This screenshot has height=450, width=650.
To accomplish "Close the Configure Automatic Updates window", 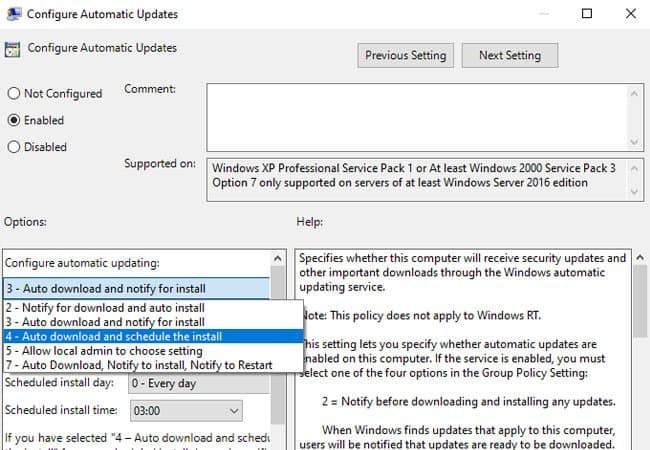I will [x=631, y=14].
